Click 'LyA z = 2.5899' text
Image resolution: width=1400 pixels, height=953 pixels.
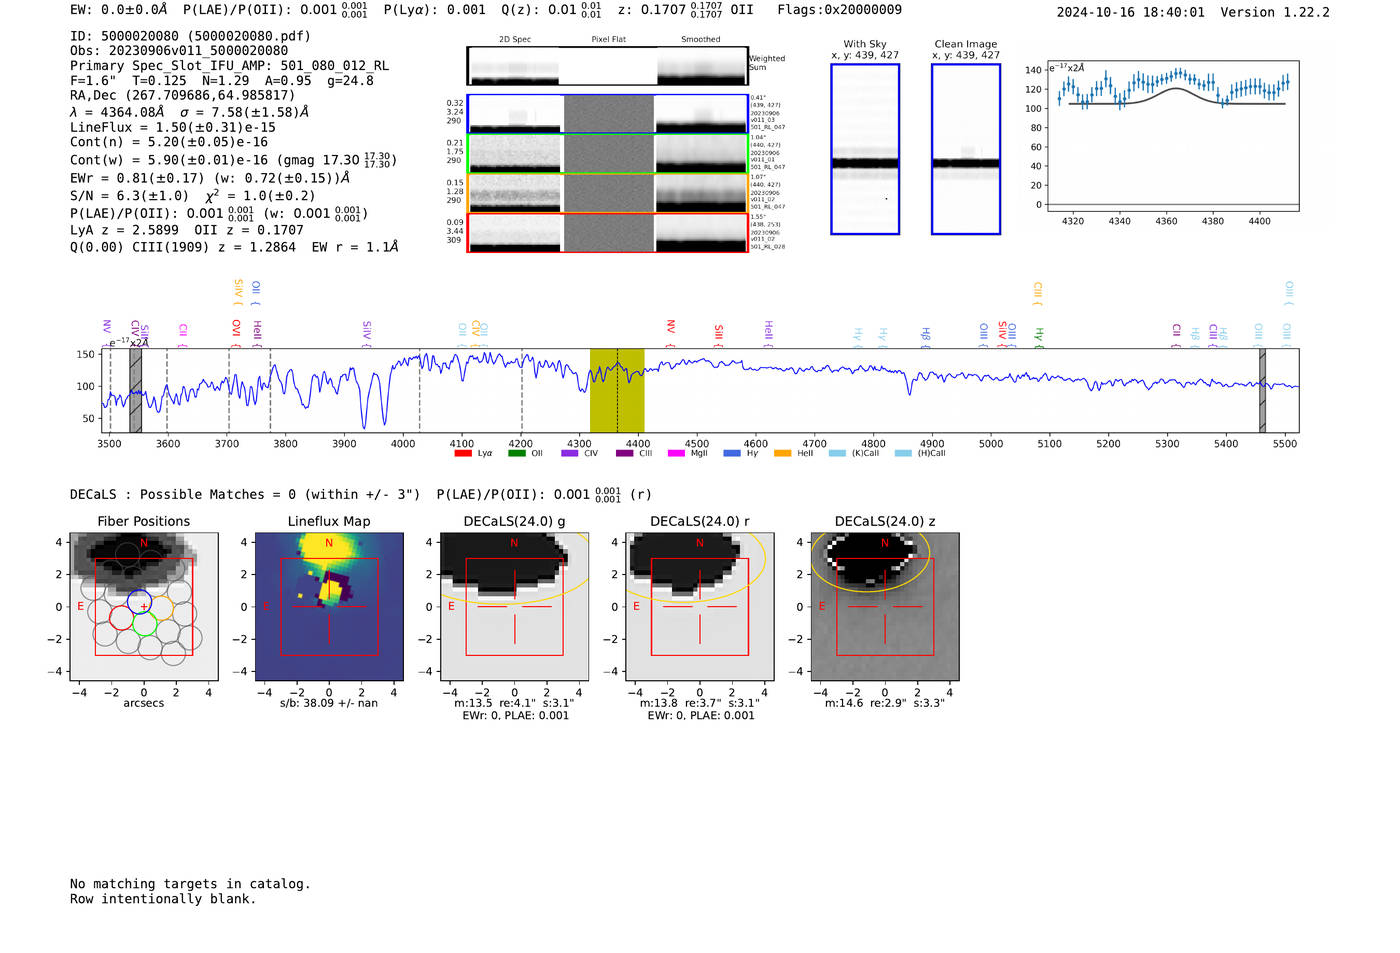coord(124,230)
